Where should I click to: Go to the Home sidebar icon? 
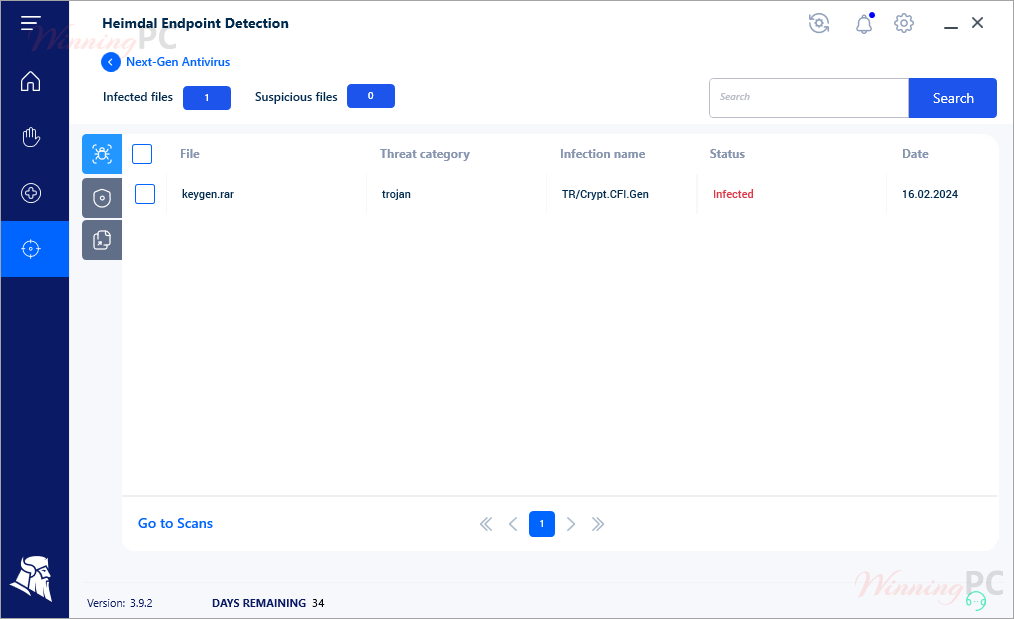(x=30, y=81)
